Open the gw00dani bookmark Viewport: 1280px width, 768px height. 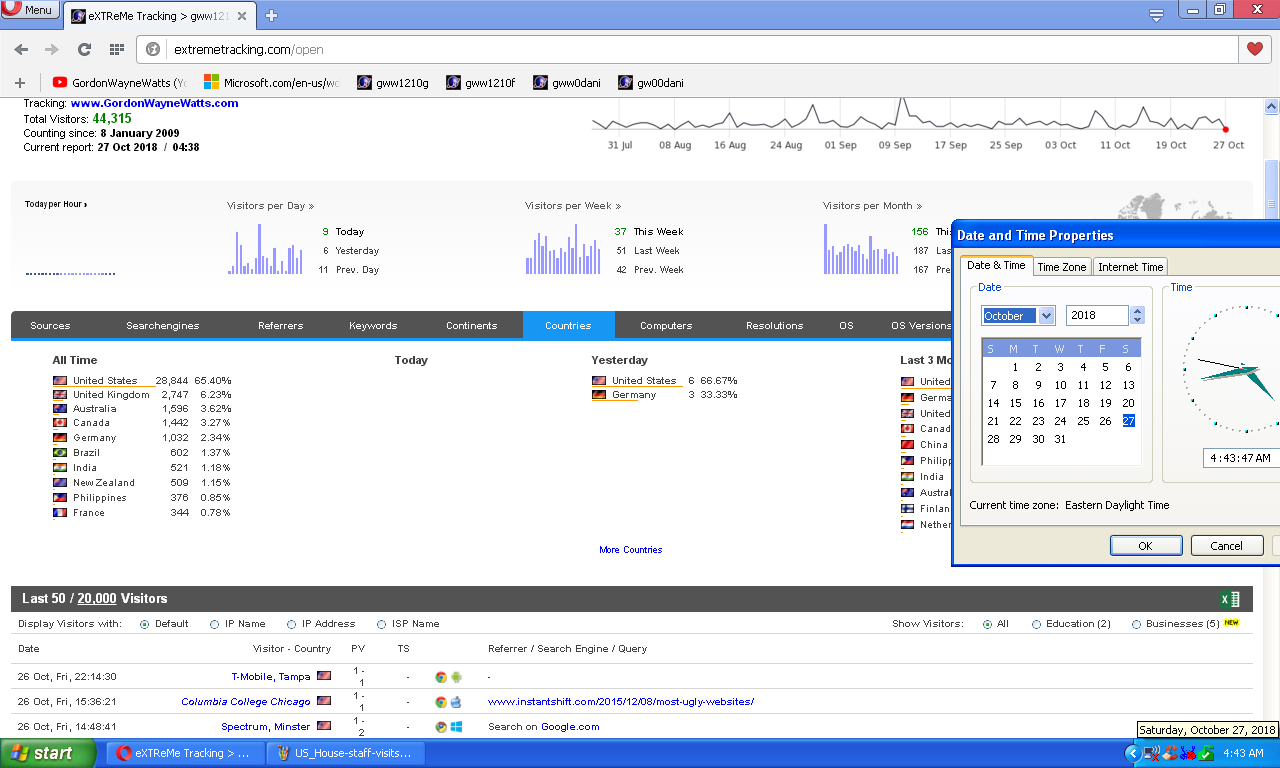652,83
